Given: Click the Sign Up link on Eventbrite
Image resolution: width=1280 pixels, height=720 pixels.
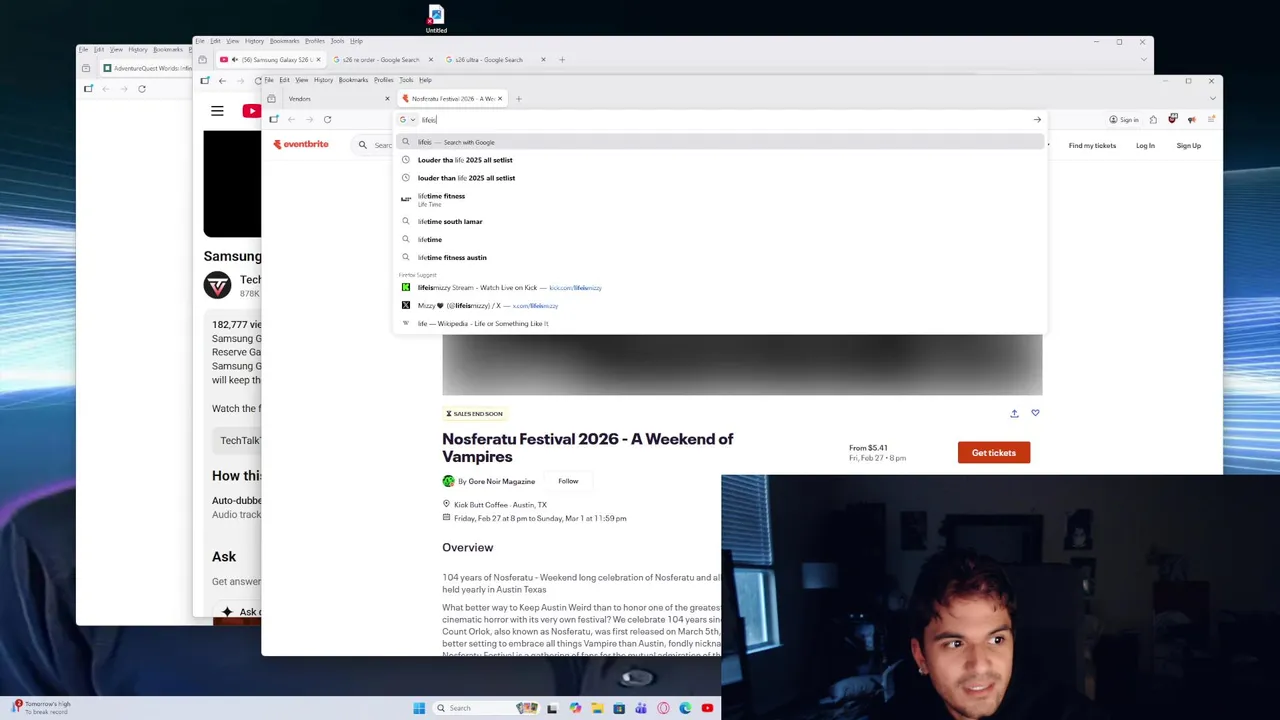Looking at the screenshot, I should click(x=1188, y=146).
